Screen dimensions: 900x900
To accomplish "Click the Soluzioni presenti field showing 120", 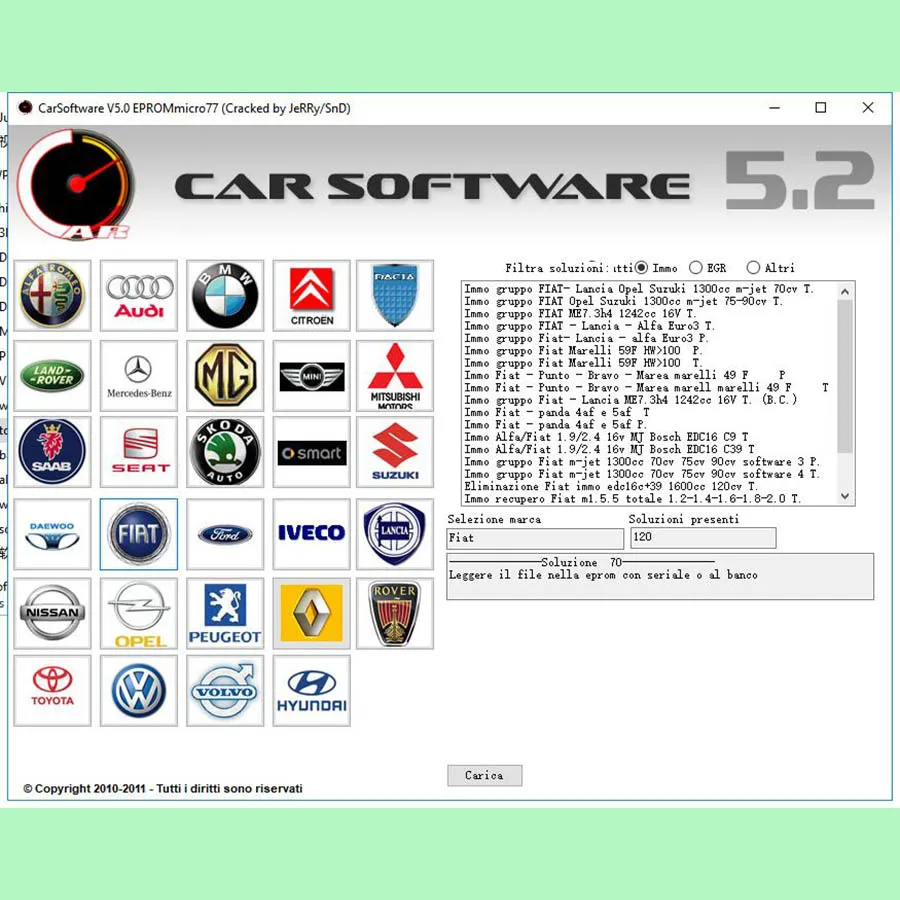I will pos(703,537).
